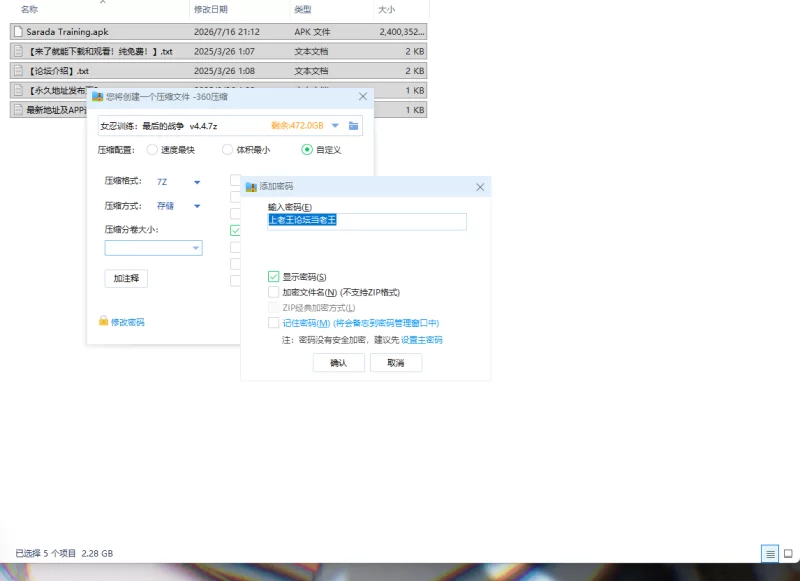Click the date 2025/3/26 1:07
This screenshot has width=800, height=581.
pyautogui.click(x=224, y=52)
